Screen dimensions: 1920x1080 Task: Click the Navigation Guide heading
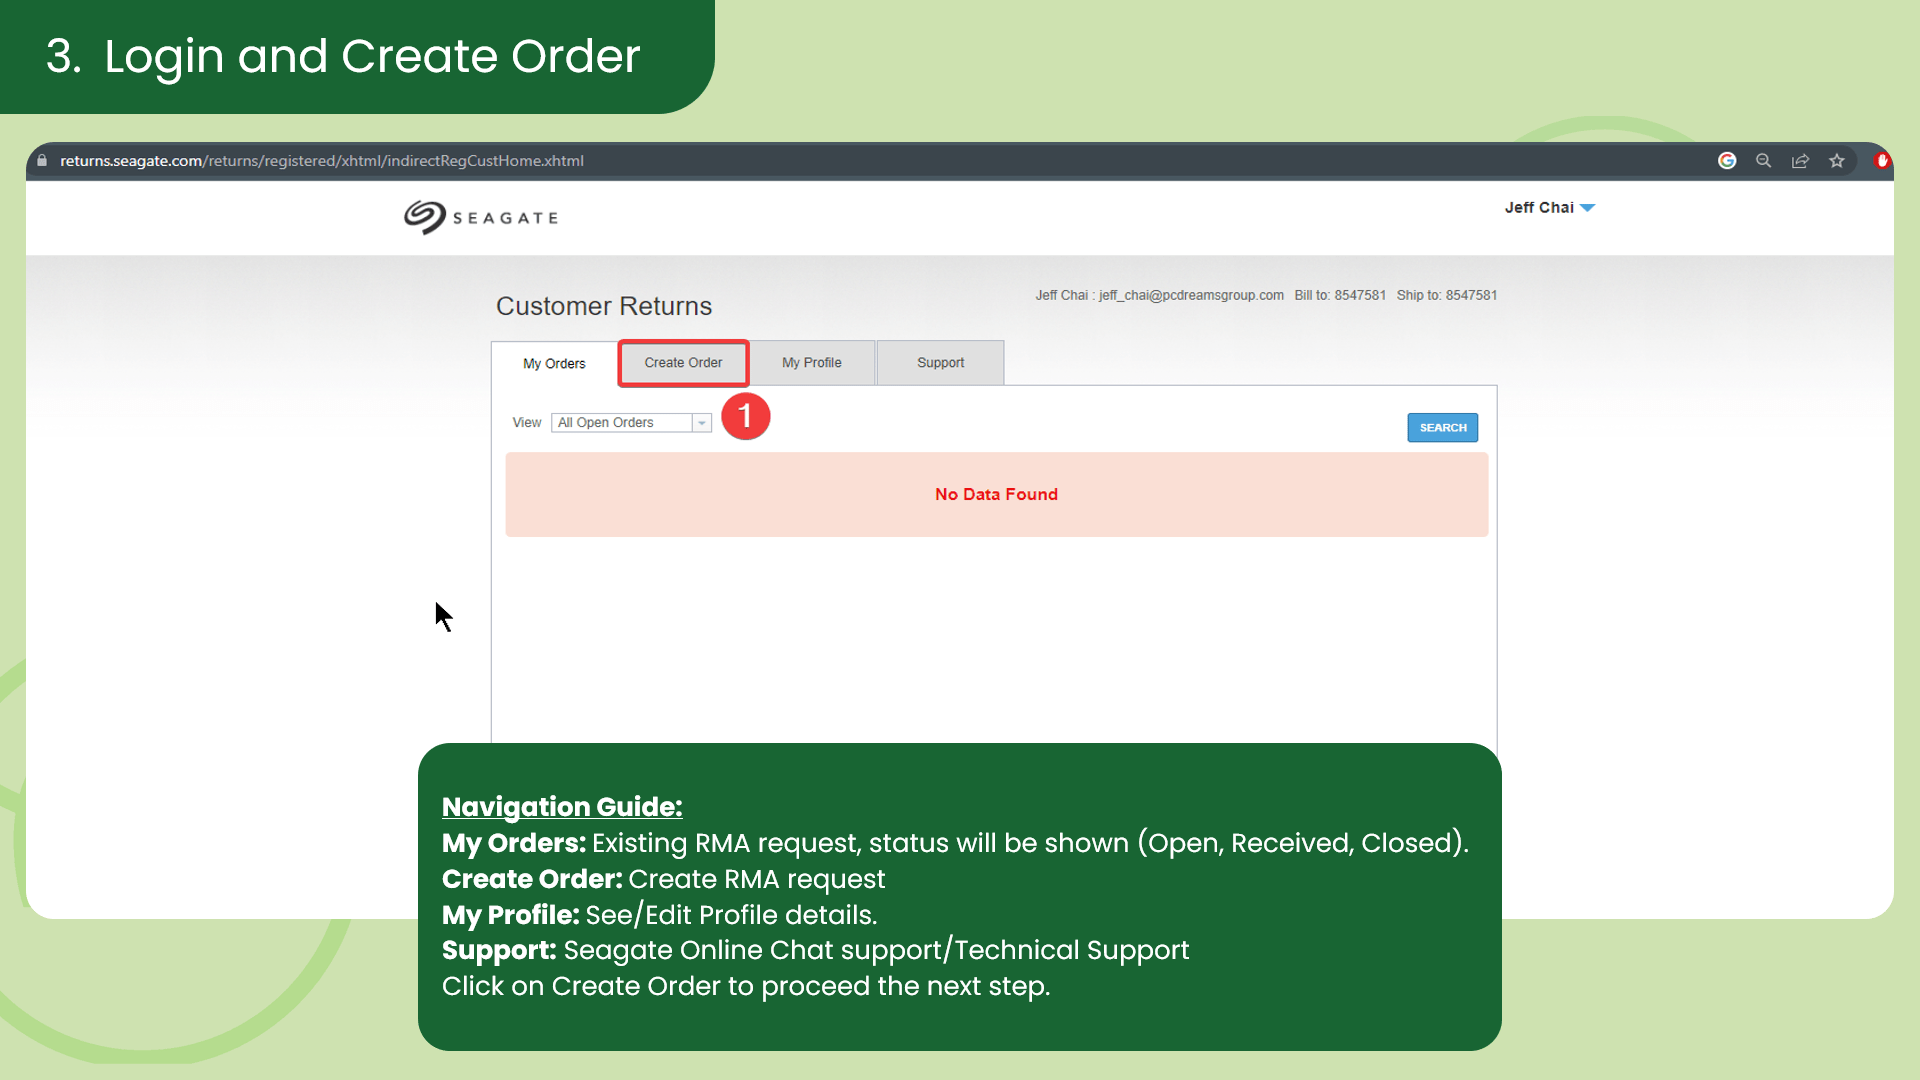[562, 806]
